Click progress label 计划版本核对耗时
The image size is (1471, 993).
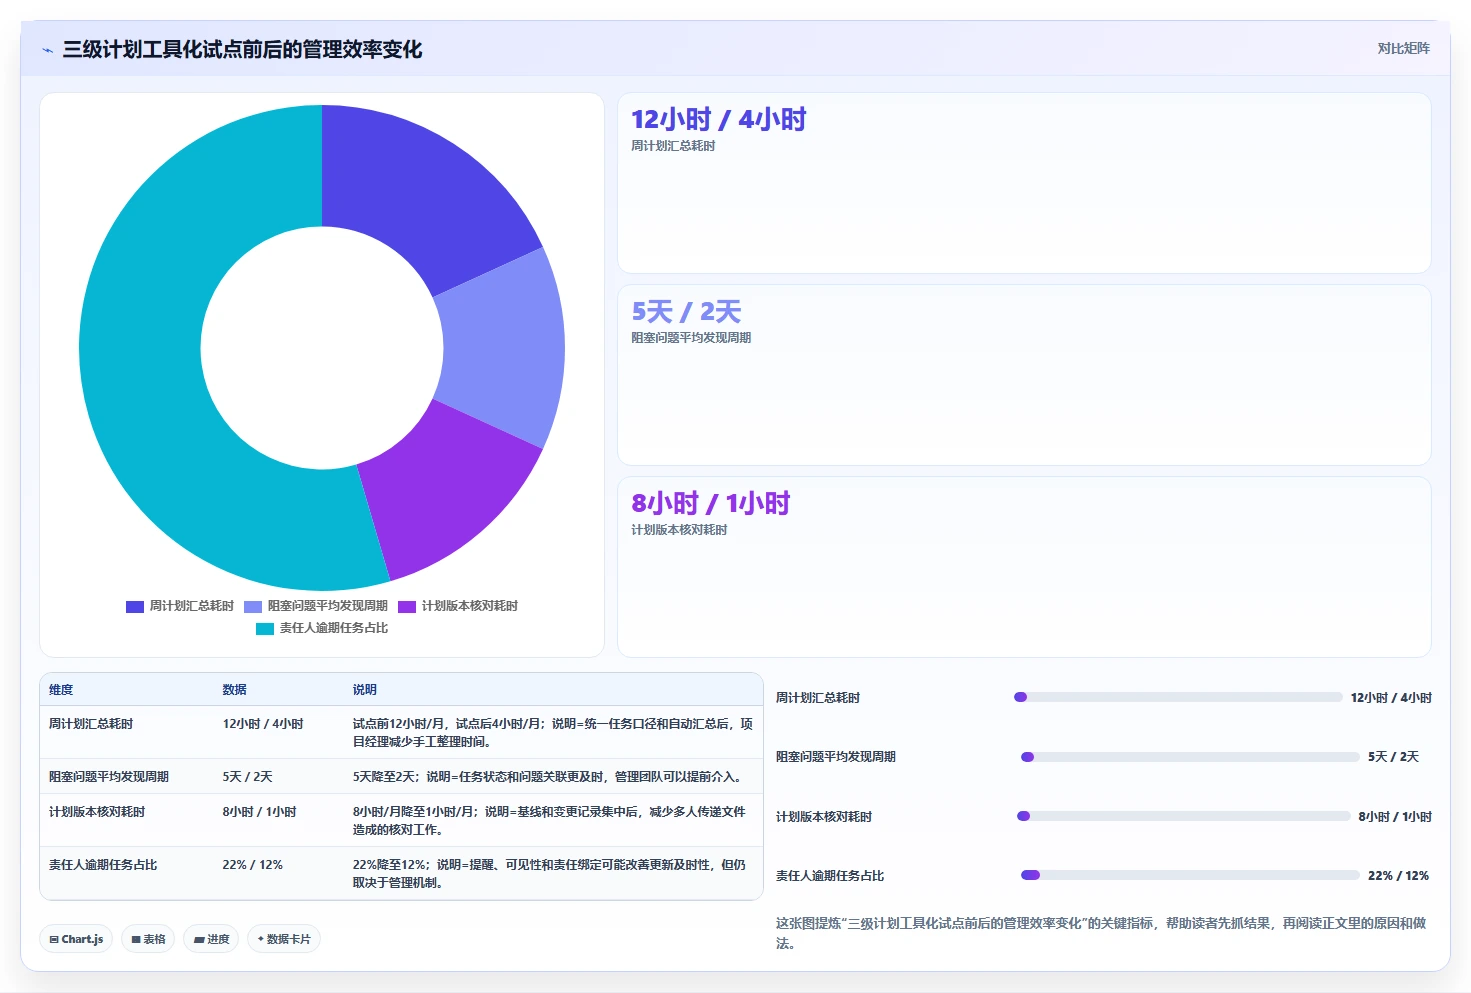[824, 817]
